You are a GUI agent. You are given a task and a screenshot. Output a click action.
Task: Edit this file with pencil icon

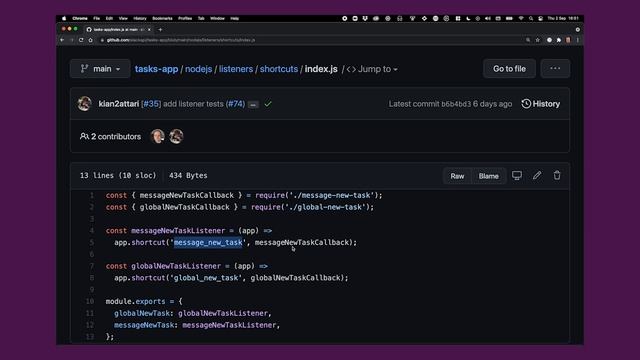coord(537,176)
